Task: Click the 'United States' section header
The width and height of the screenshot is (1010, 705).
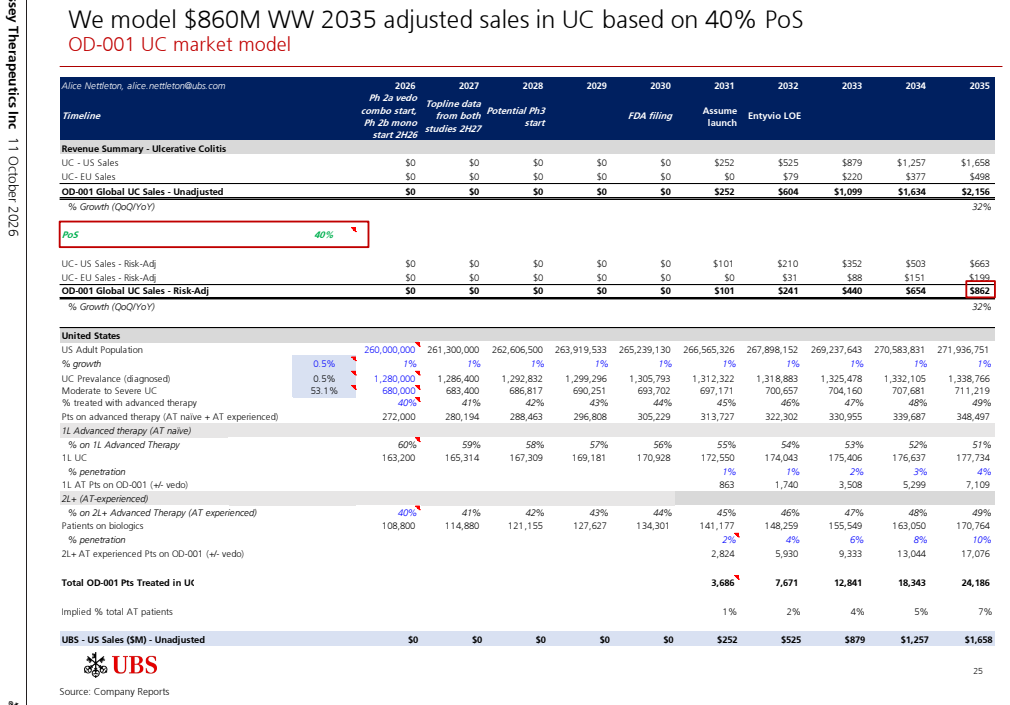Action: point(91,336)
